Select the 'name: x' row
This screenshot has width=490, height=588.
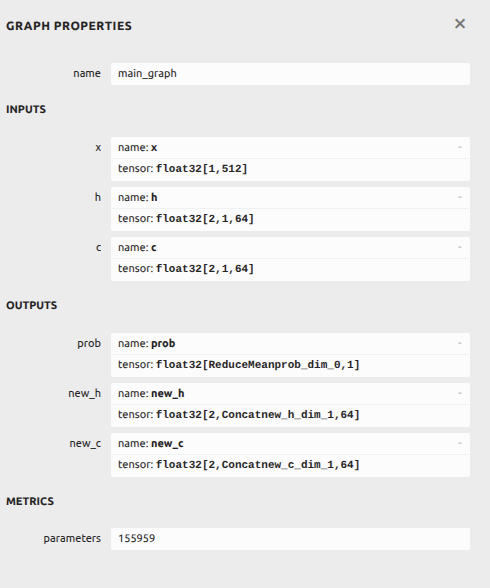[x=290, y=148]
